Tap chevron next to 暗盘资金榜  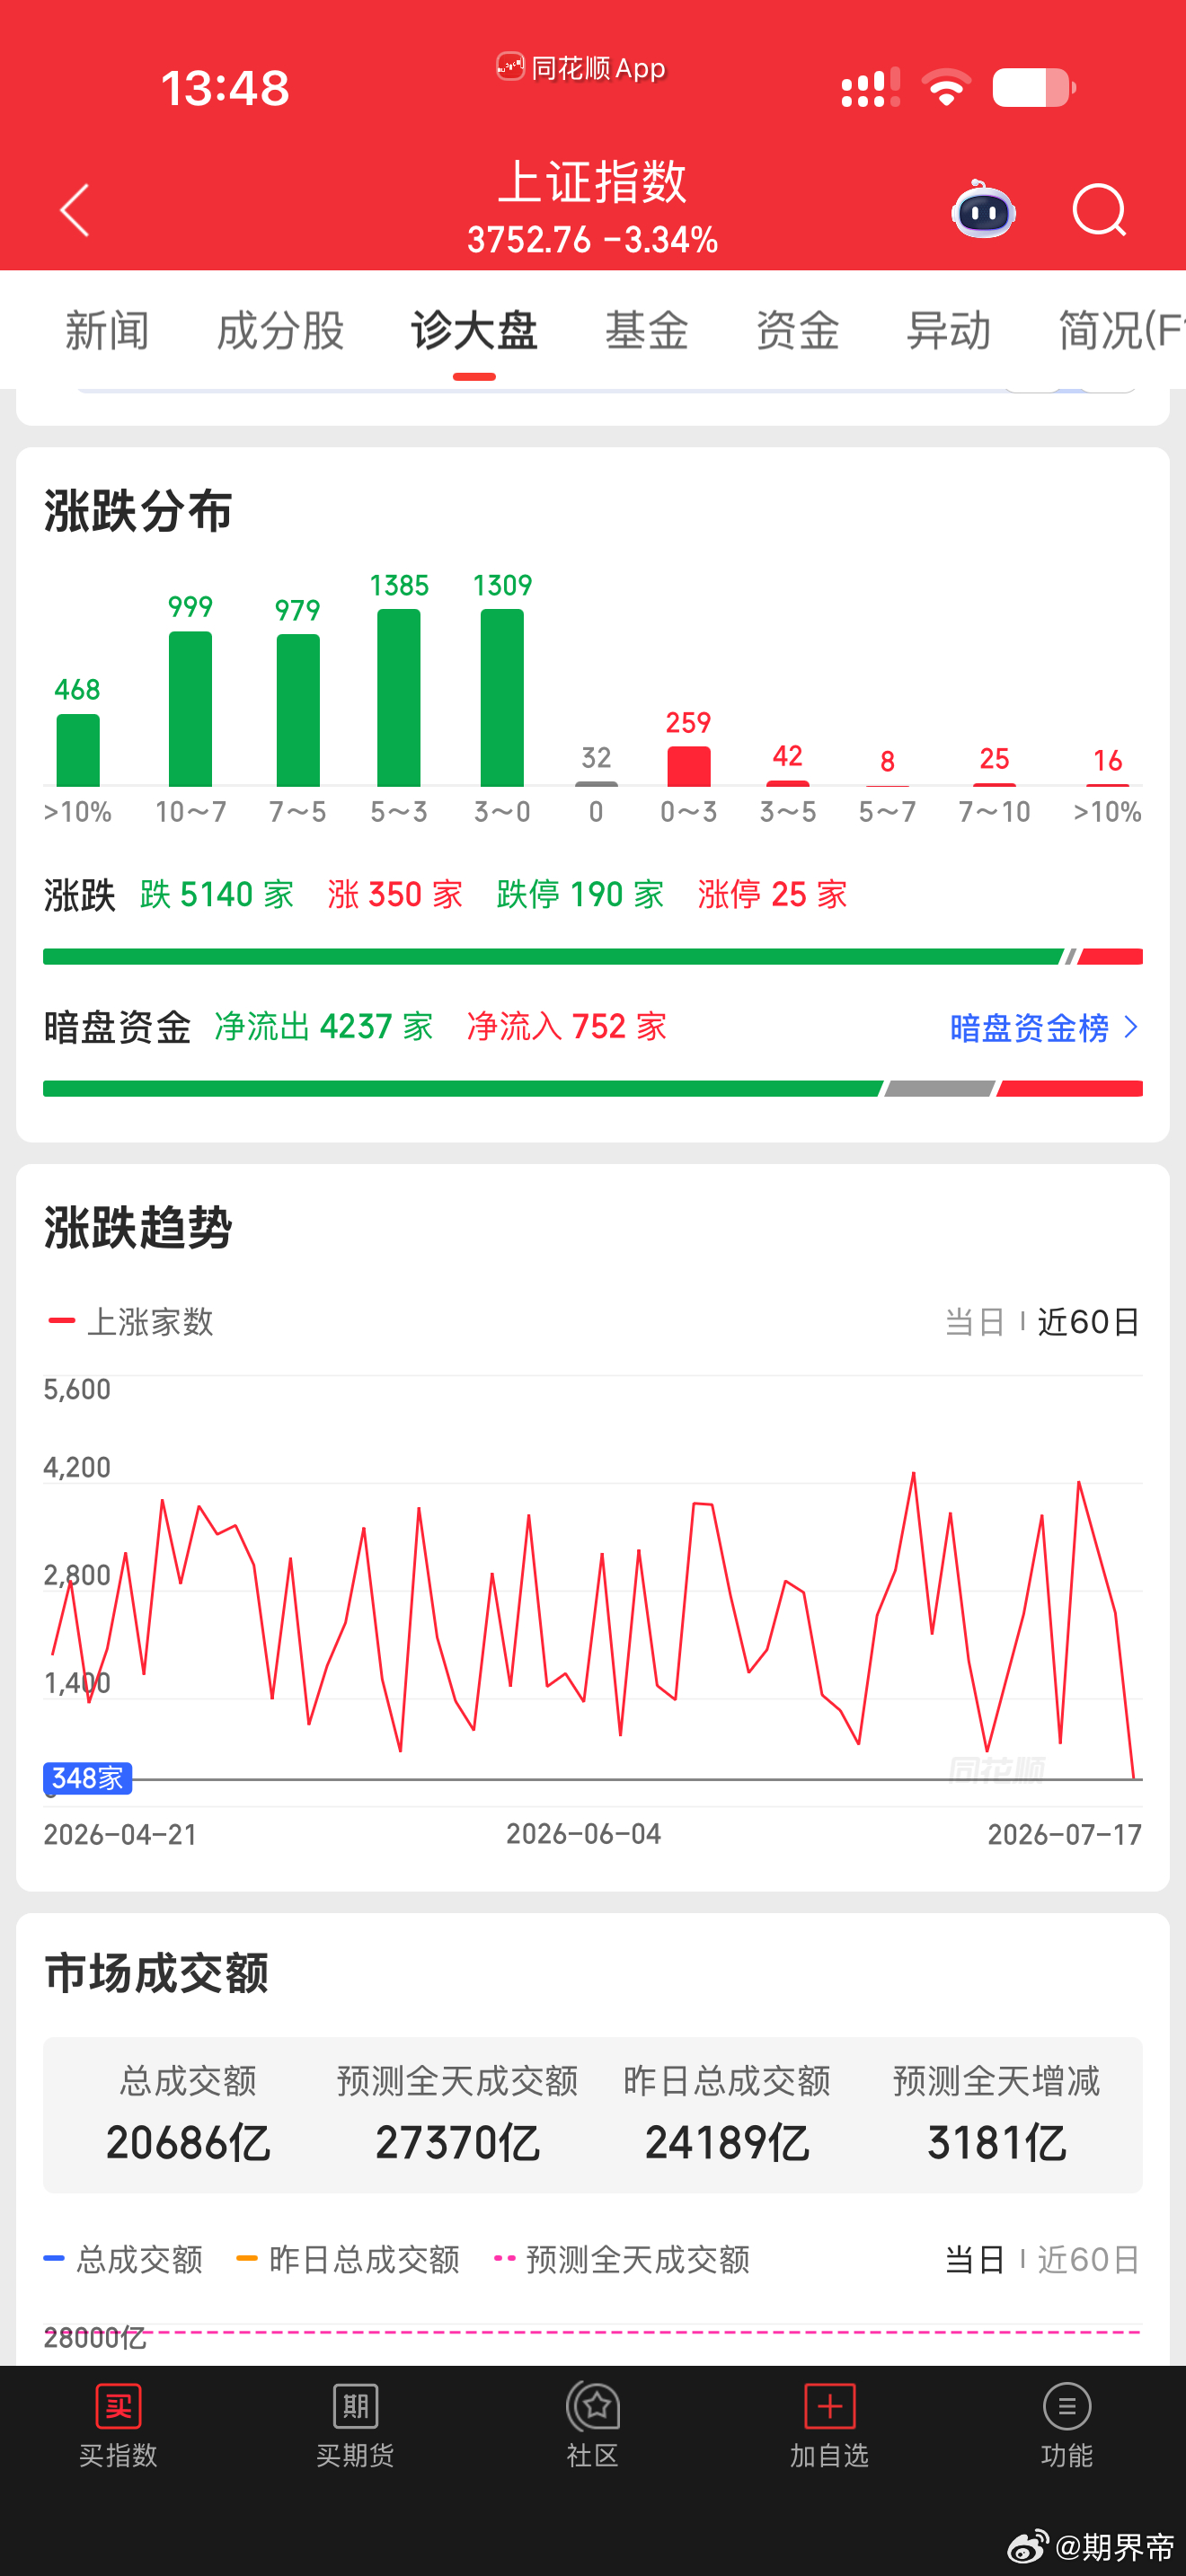click(1131, 1027)
